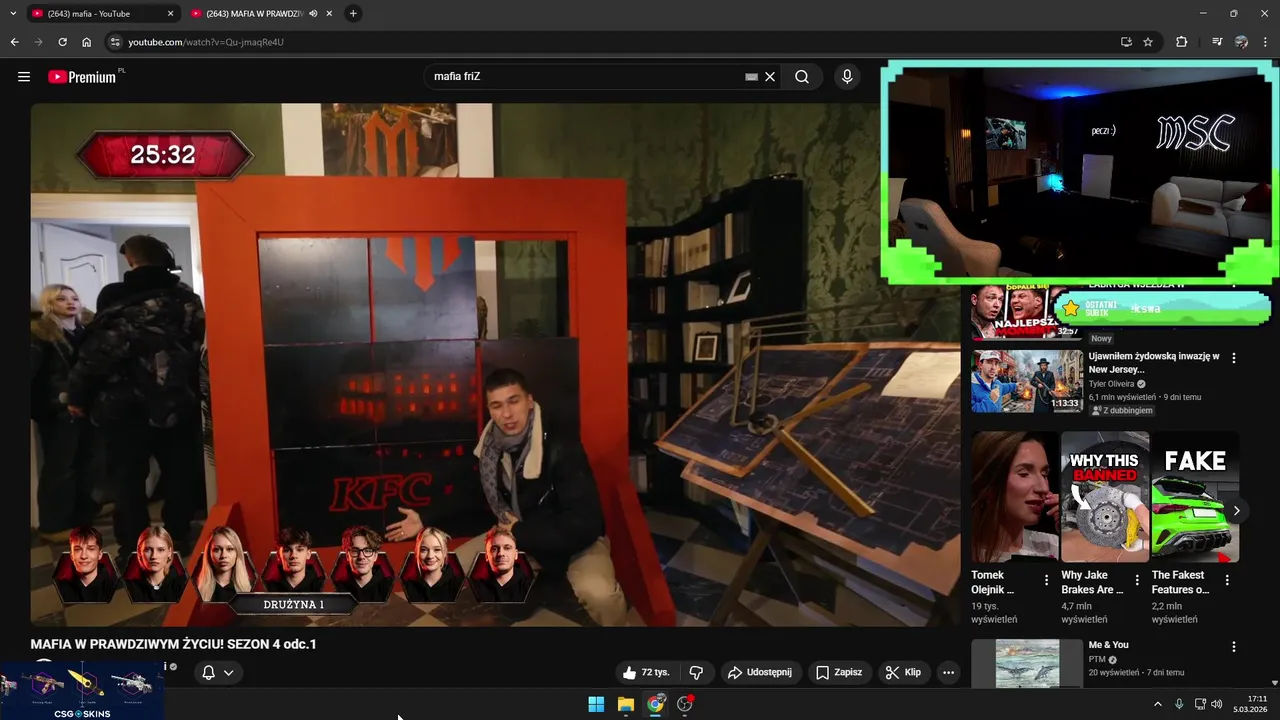Open the Tomek Olejnik short thumbnail
The width and height of the screenshot is (1280, 720).
pyautogui.click(x=1014, y=497)
